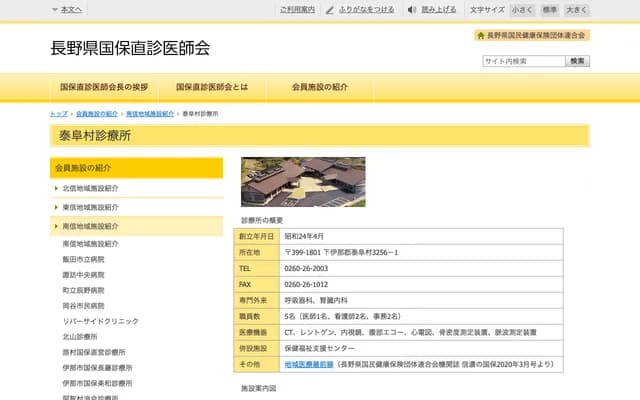Screen dimensions: 640x400
Task: Collapse 南信地域施設紹介 sidebar section
Action: click(x=57, y=227)
